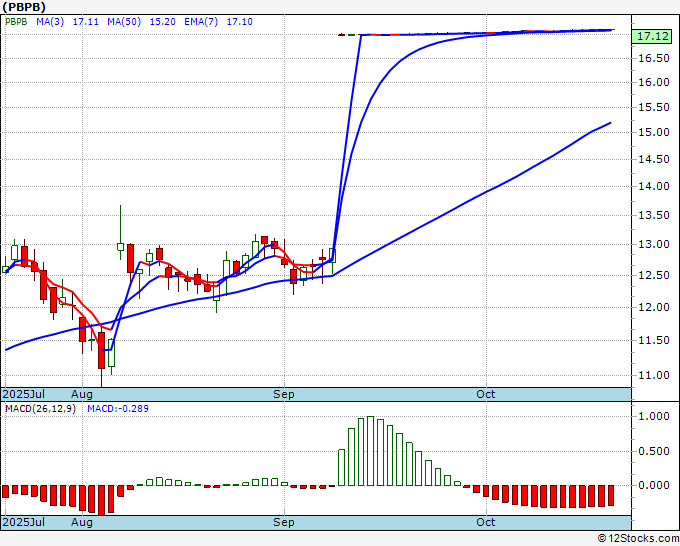Click the MA(3) value 17.11
This screenshot has height=546, width=680.
pos(85,22)
